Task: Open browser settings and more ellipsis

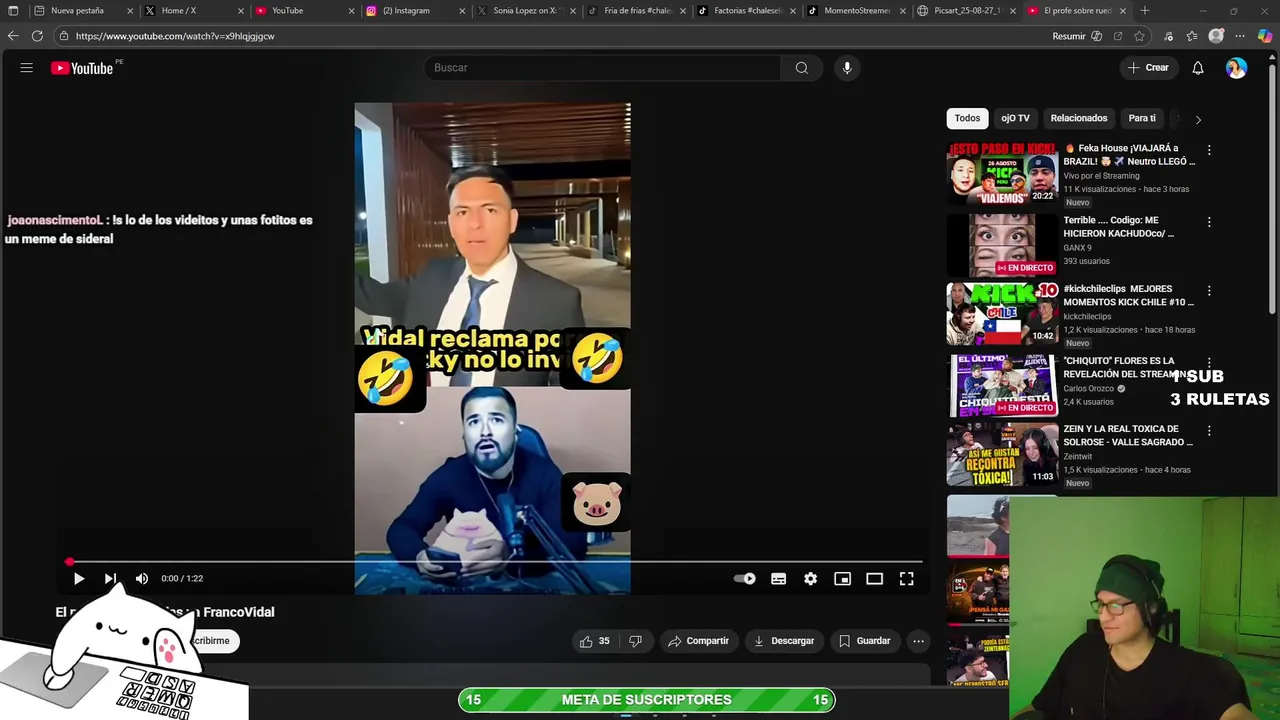Action: tap(1240, 36)
